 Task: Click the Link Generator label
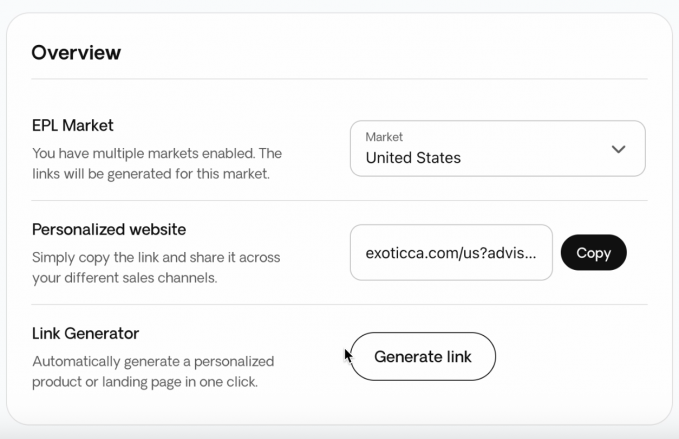(x=85, y=334)
